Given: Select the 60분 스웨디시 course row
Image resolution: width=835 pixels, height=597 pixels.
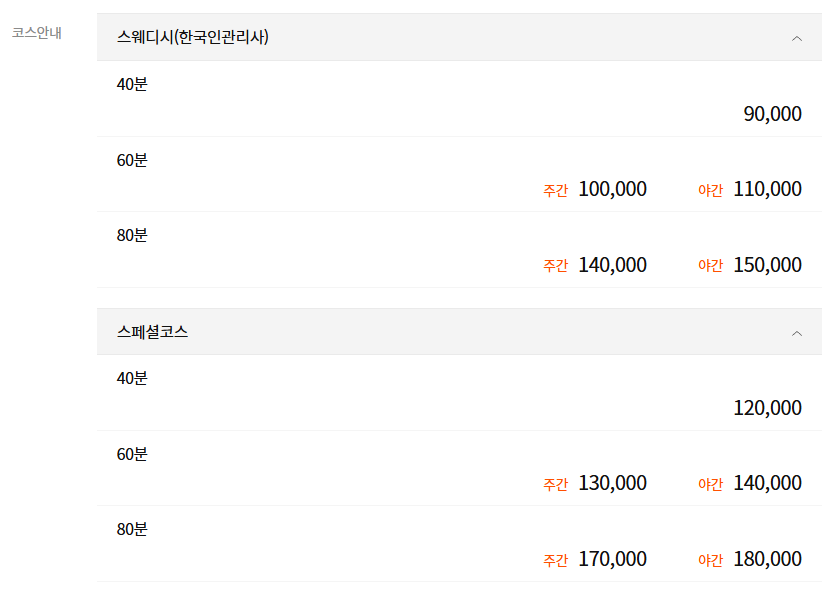Looking at the screenshot, I should (x=450, y=174).
